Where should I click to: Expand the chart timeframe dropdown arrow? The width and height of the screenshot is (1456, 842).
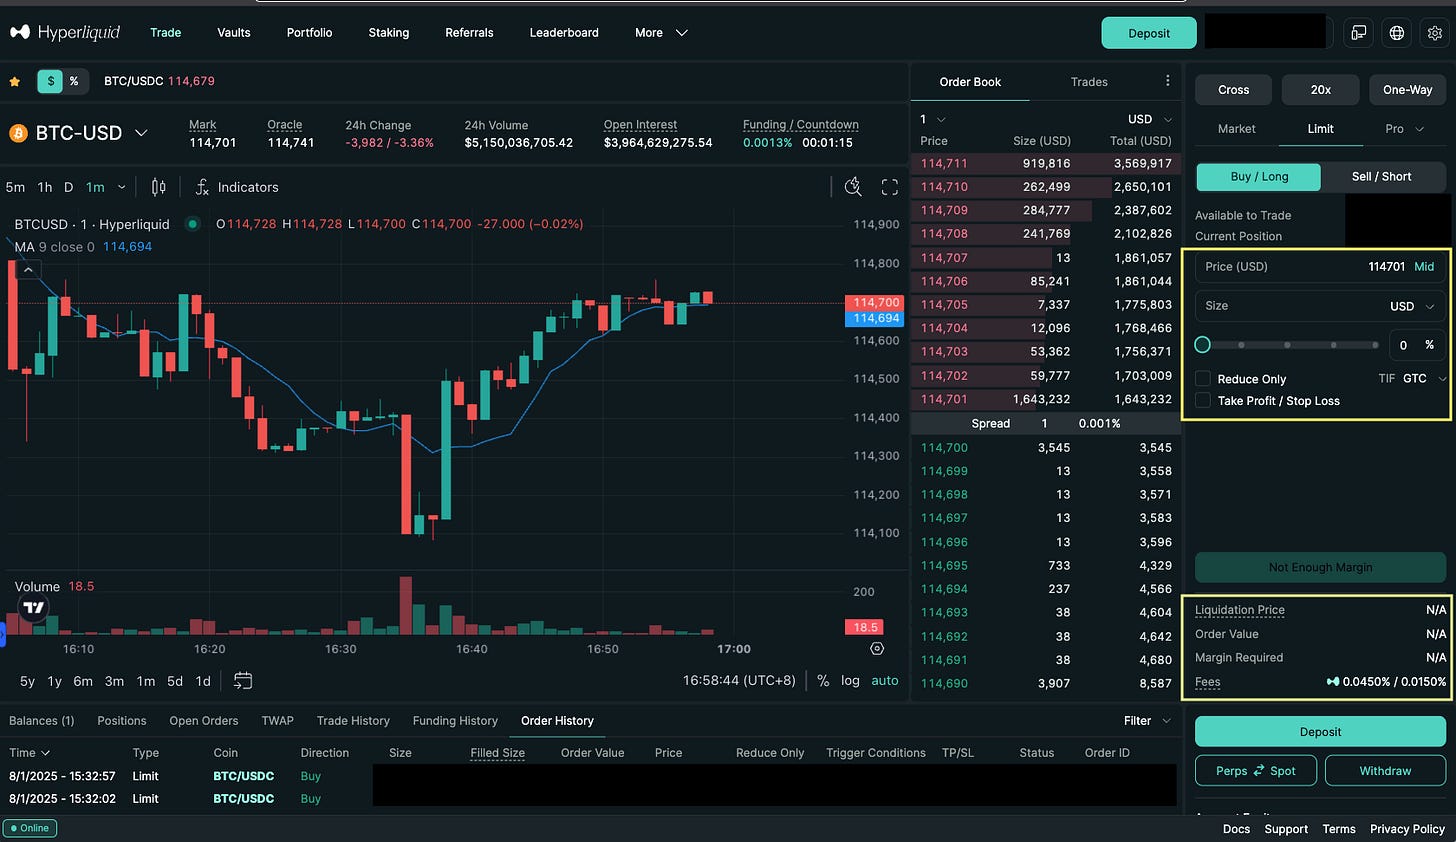click(x=122, y=187)
